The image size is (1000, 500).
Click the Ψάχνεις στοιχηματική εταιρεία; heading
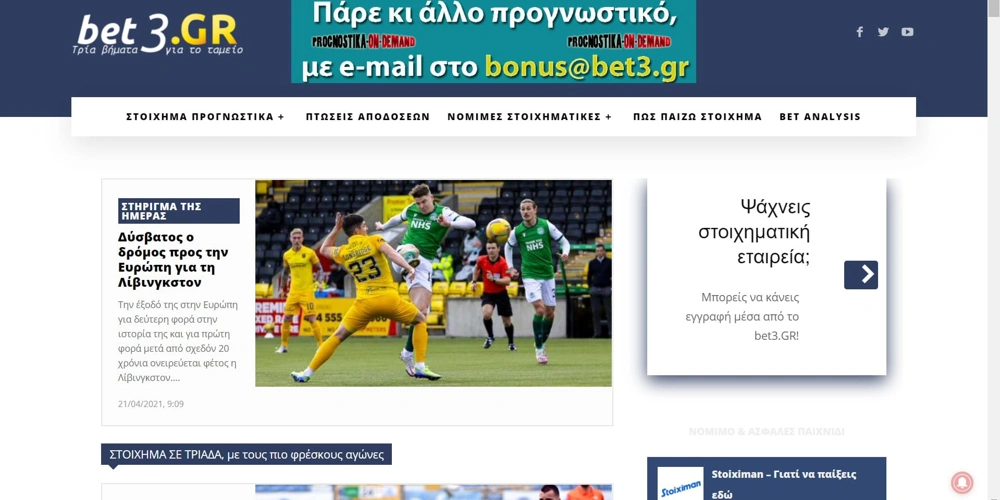tap(754, 232)
